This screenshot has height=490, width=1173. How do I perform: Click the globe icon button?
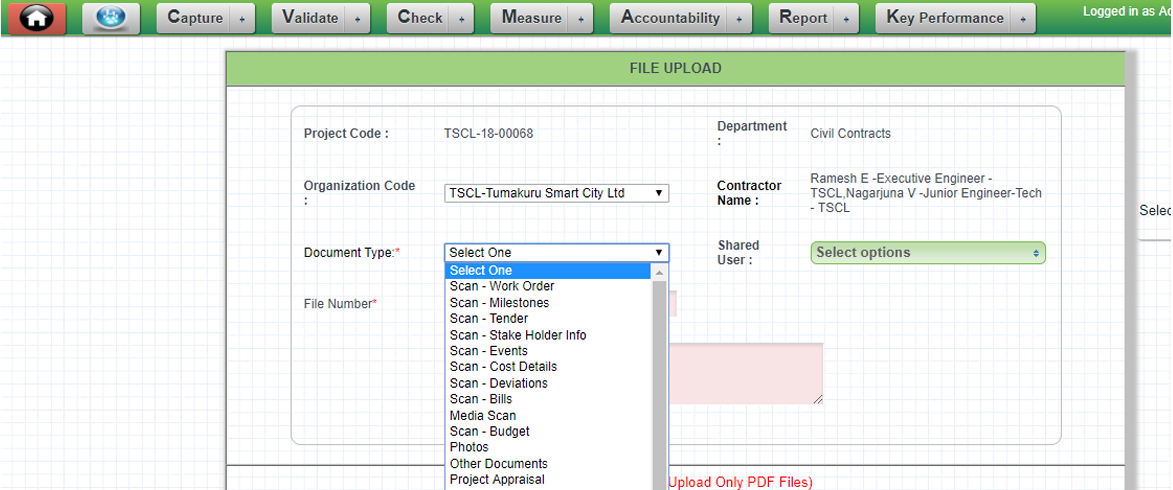[x=111, y=18]
